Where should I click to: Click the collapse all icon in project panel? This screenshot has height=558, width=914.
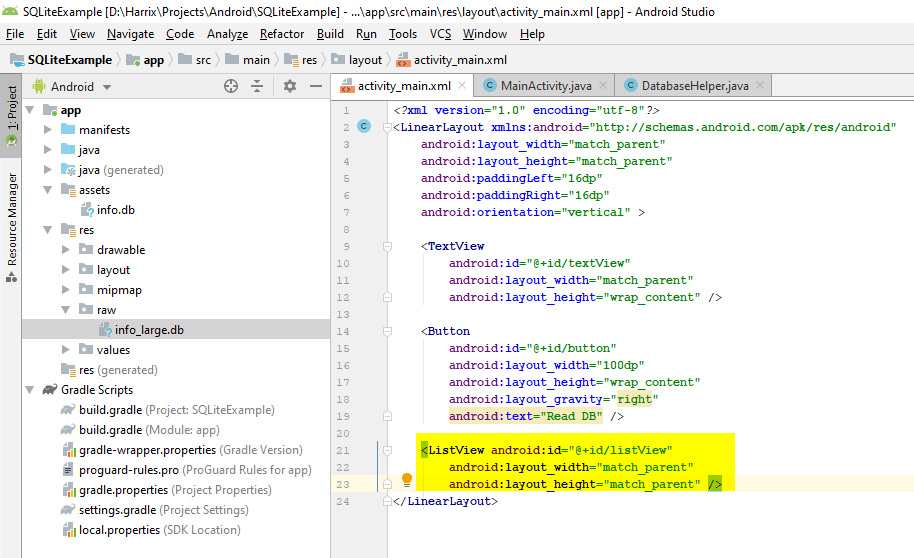click(x=257, y=87)
